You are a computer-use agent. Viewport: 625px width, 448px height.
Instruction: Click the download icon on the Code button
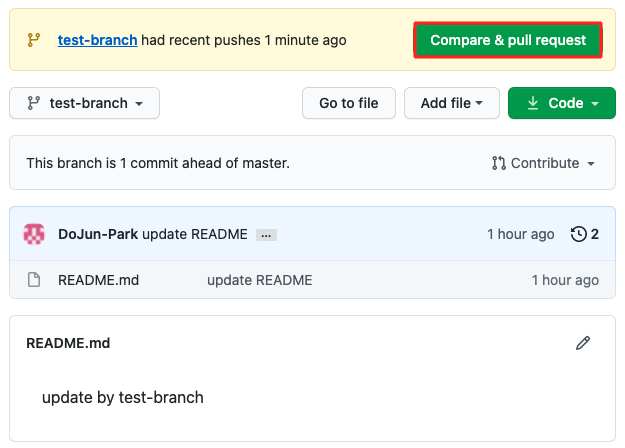[x=532, y=103]
